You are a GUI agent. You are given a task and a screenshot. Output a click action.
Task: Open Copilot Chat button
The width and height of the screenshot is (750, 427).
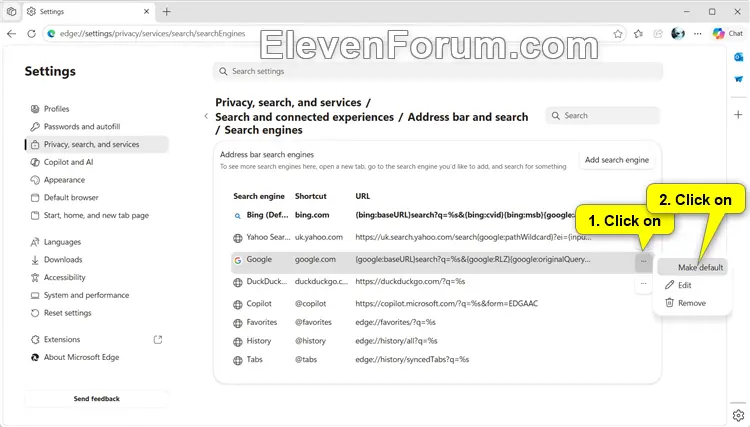coord(728,33)
